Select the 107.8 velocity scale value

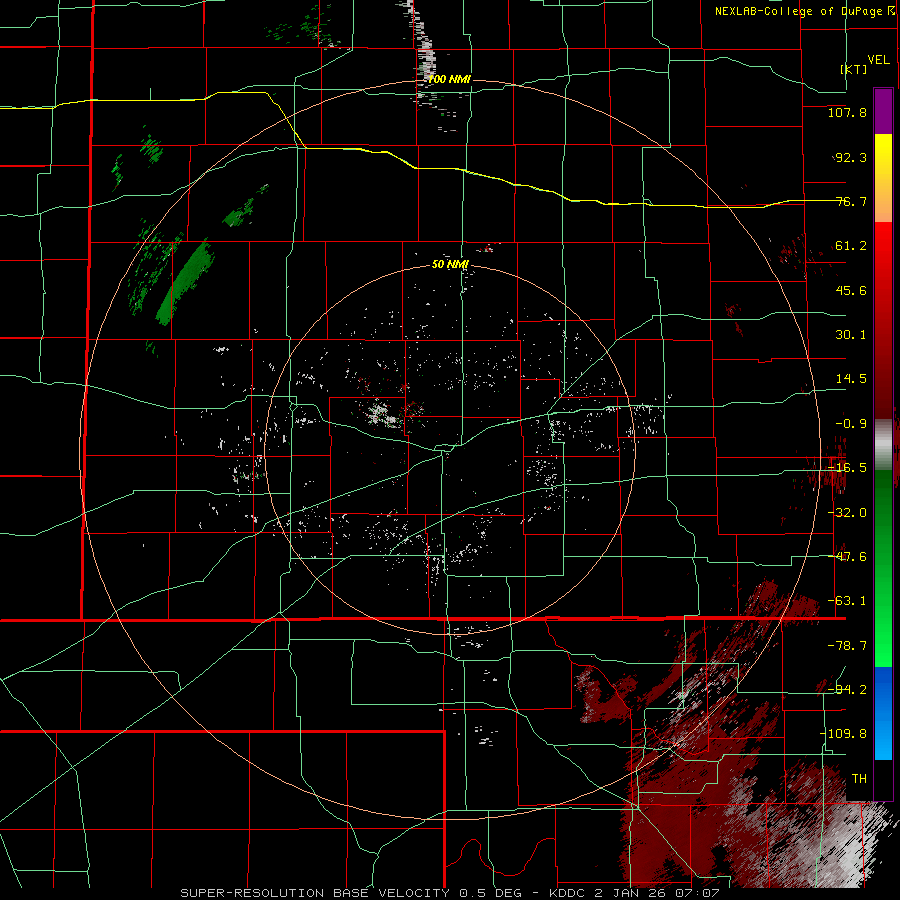[847, 112]
